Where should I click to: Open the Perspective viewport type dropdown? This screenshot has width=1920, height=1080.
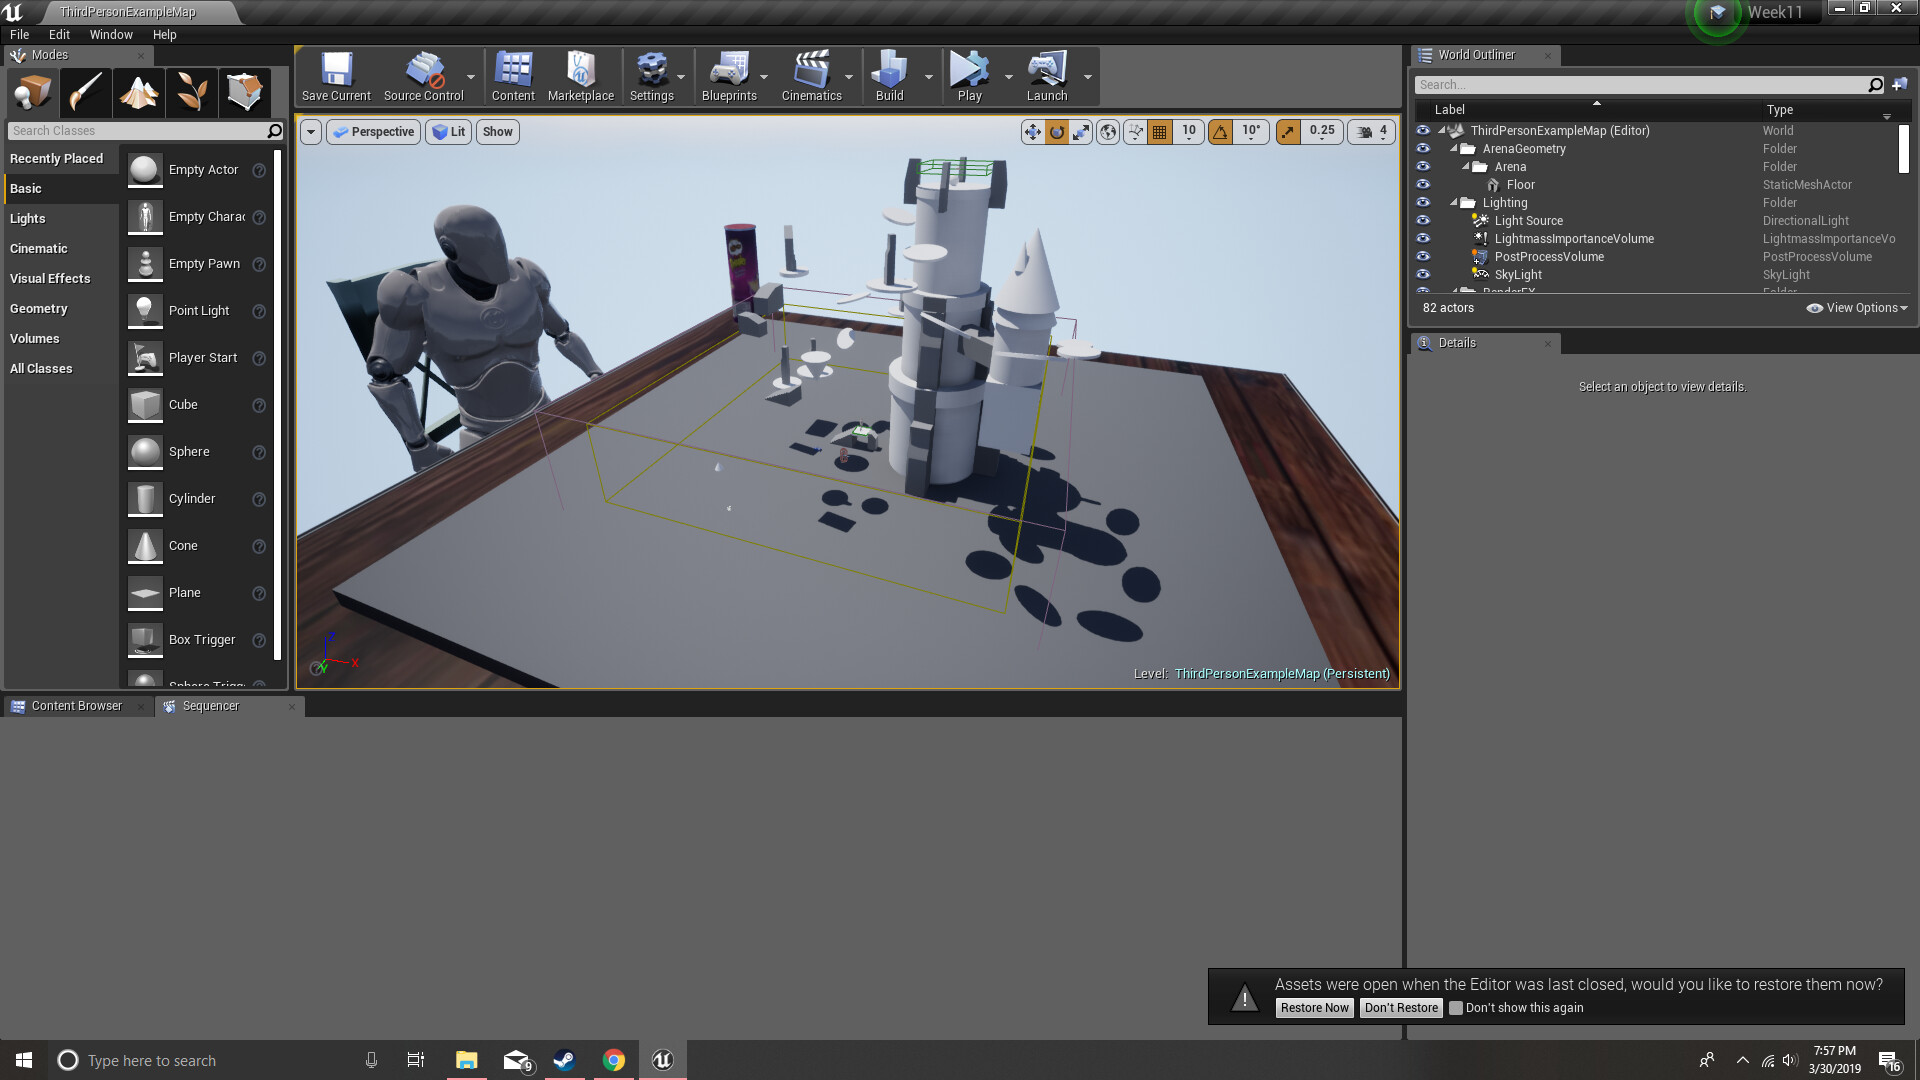373,132
